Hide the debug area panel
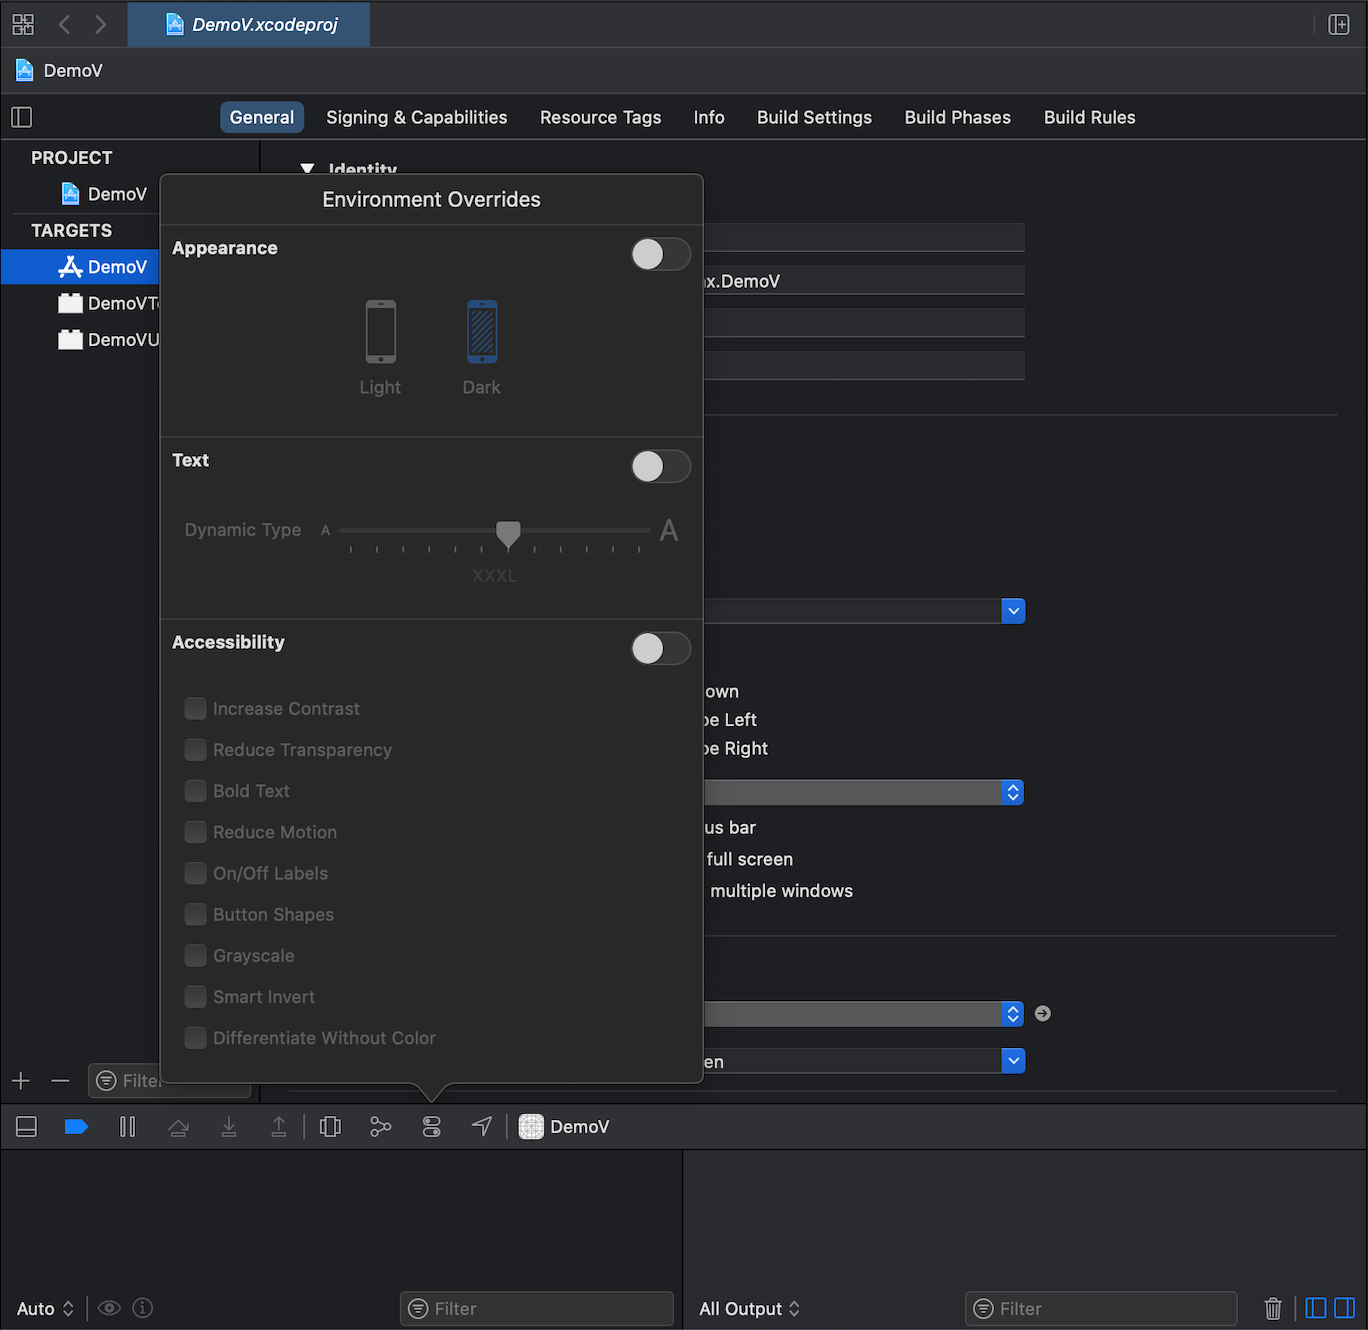The height and width of the screenshot is (1330, 1368). (27, 1127)
